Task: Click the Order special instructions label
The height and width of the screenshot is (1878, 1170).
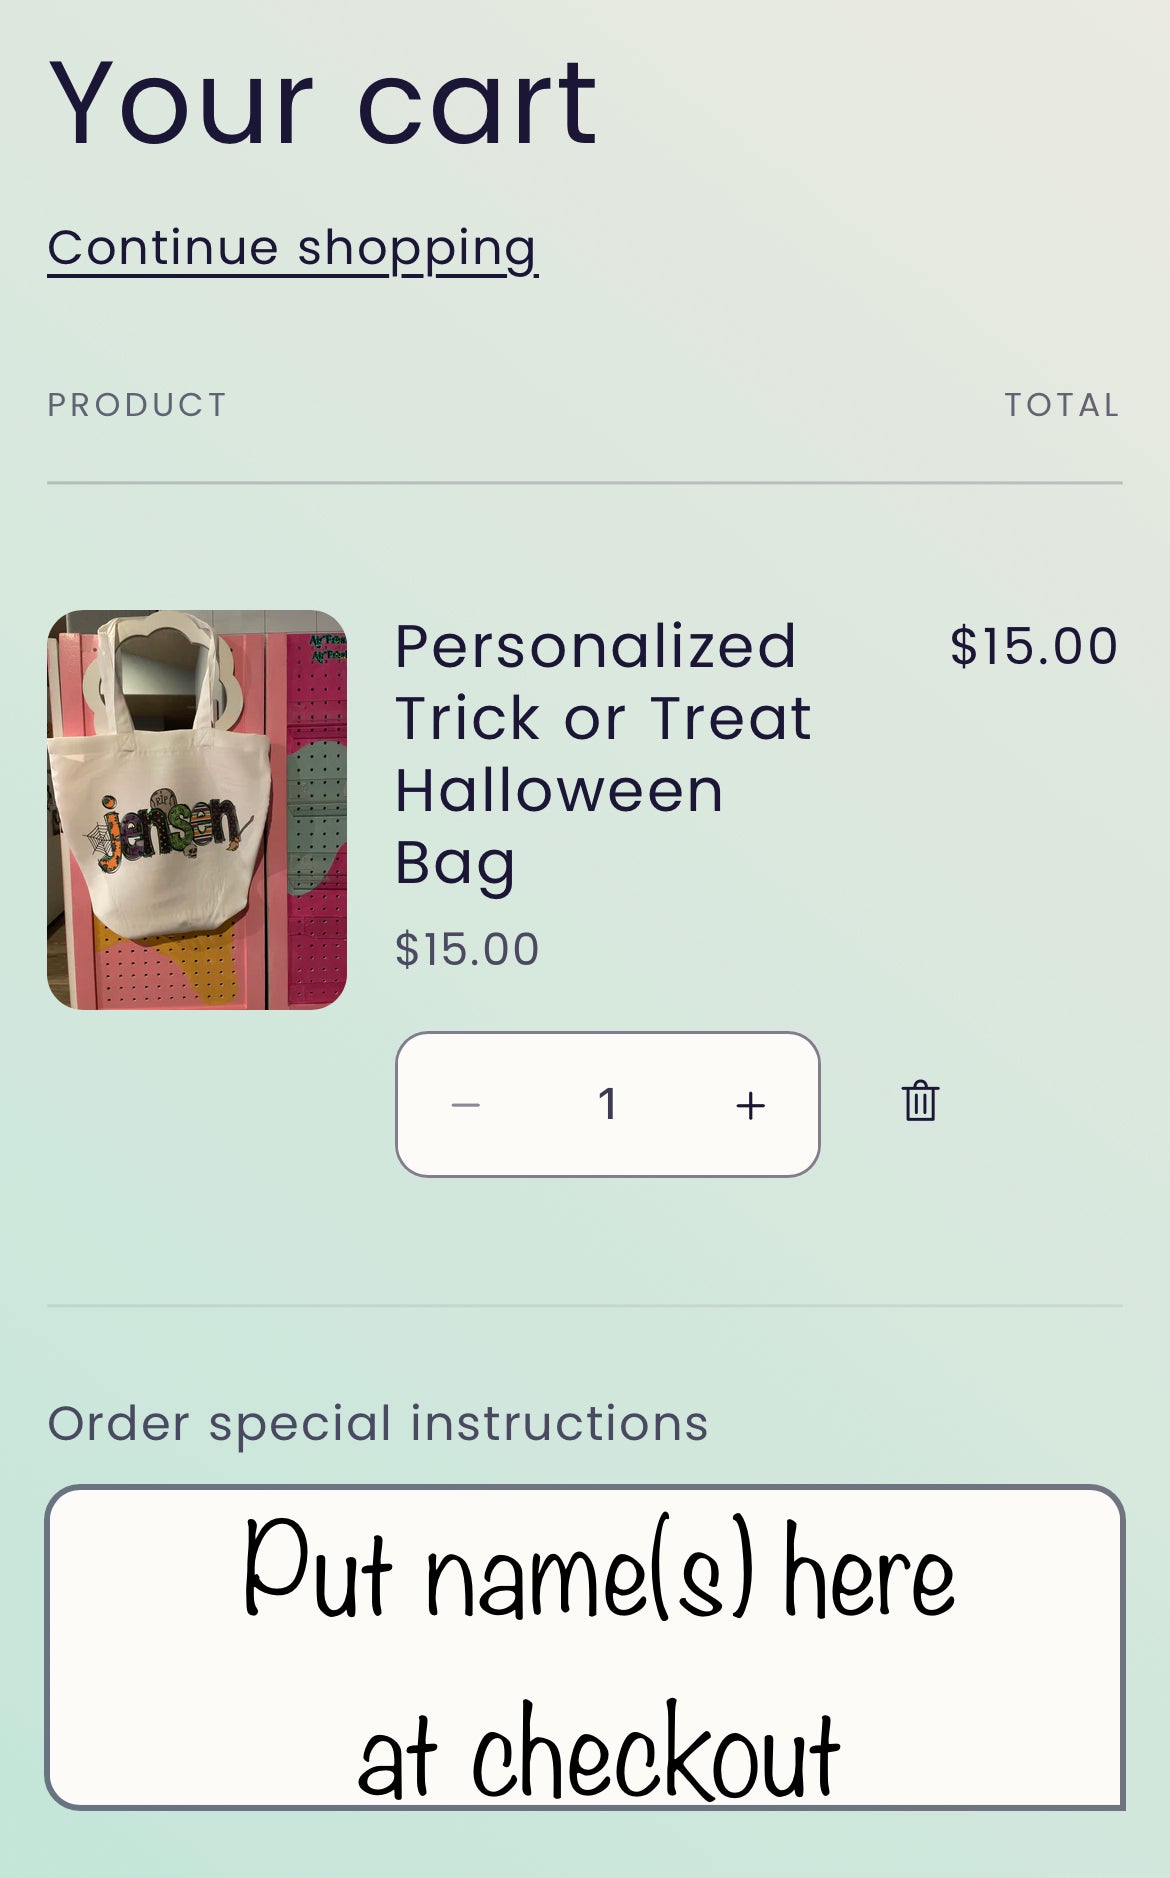Action: click(x=378, y=1423)
